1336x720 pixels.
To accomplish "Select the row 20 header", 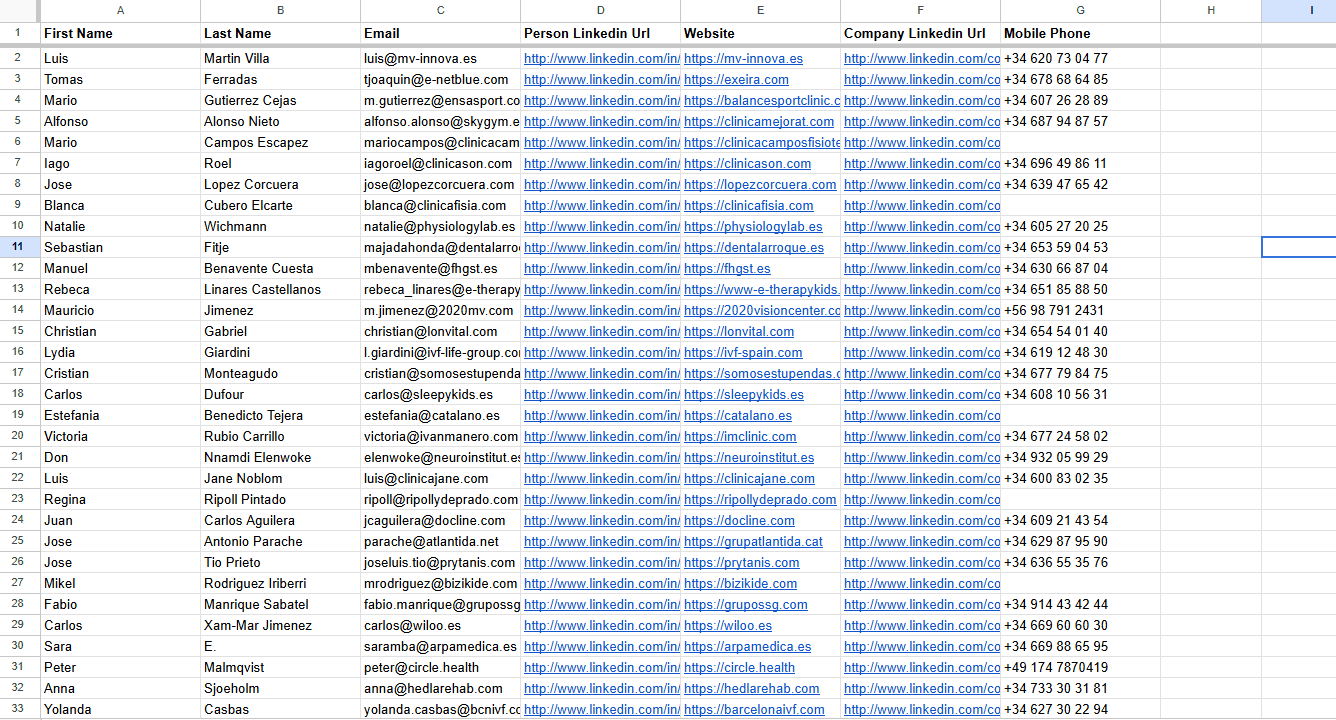I will coord(19,436).
